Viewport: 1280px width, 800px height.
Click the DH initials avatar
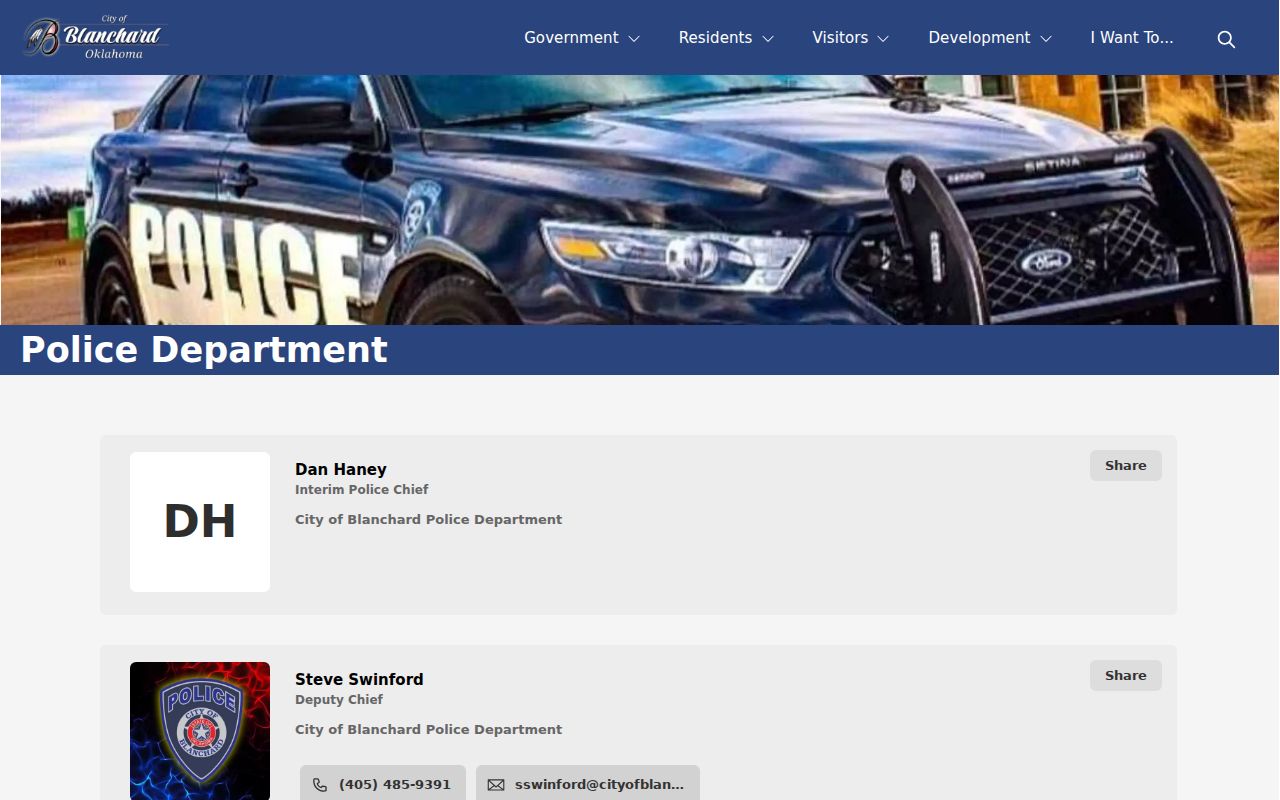(200, 522)
